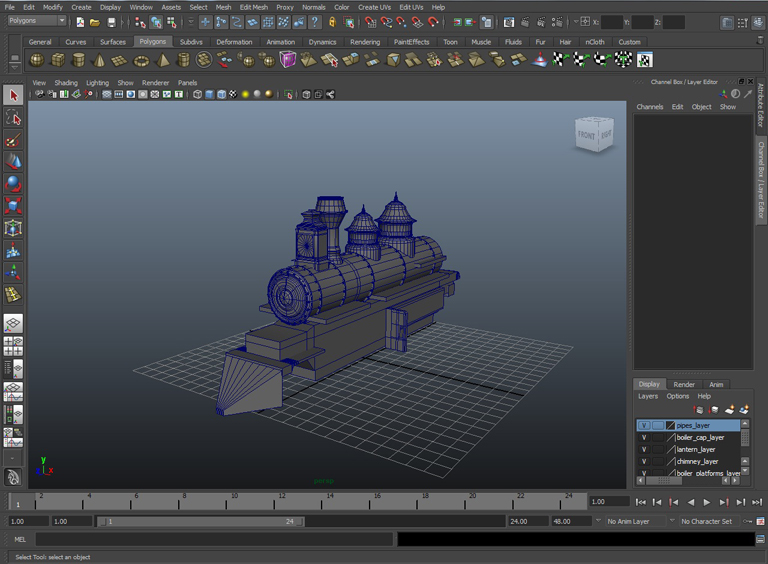The image size is (768, 564).
Task: Select the Lasso tool in the toolbox
Action: (13, 118)
